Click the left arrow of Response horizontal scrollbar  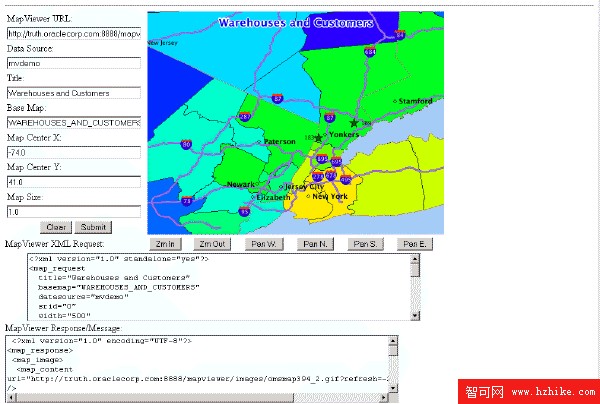[x=11, y=397]
